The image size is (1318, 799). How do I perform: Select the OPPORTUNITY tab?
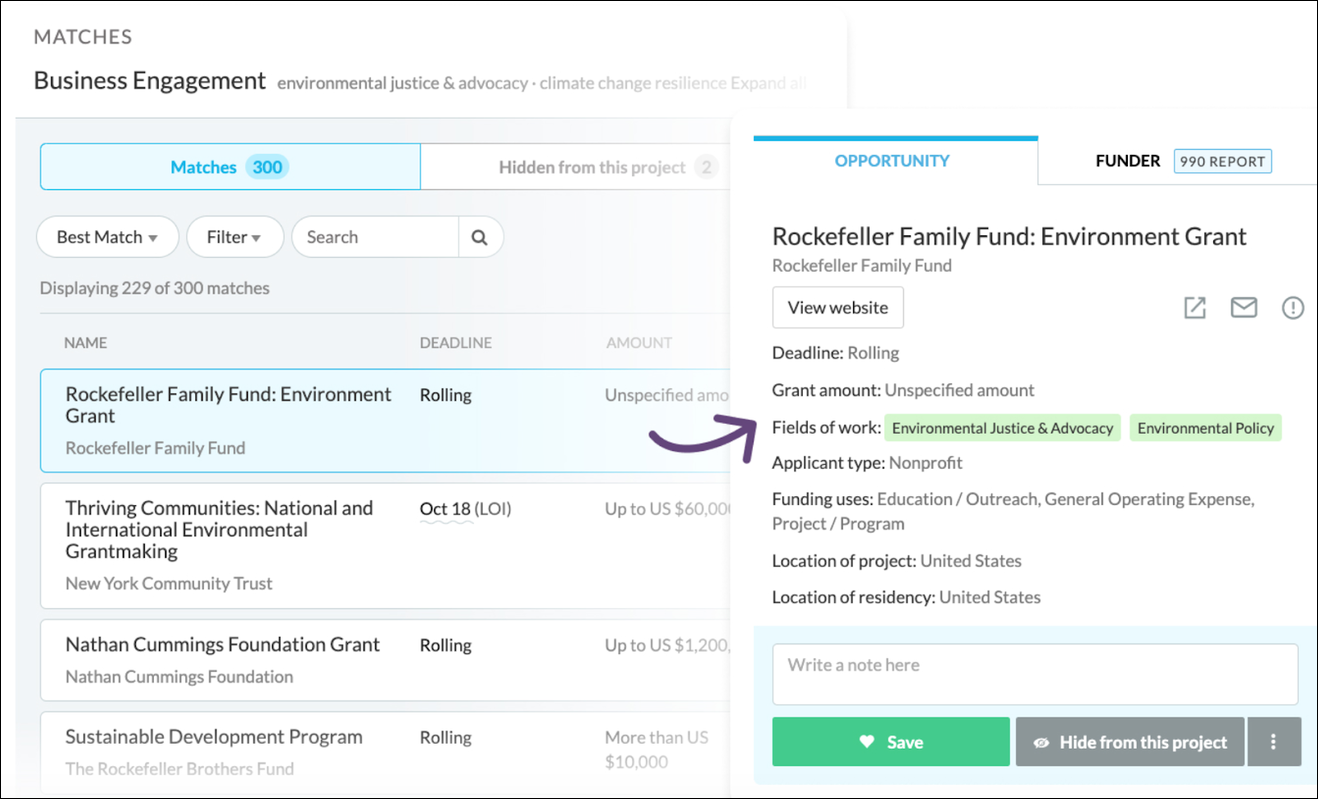click(894, 160)
